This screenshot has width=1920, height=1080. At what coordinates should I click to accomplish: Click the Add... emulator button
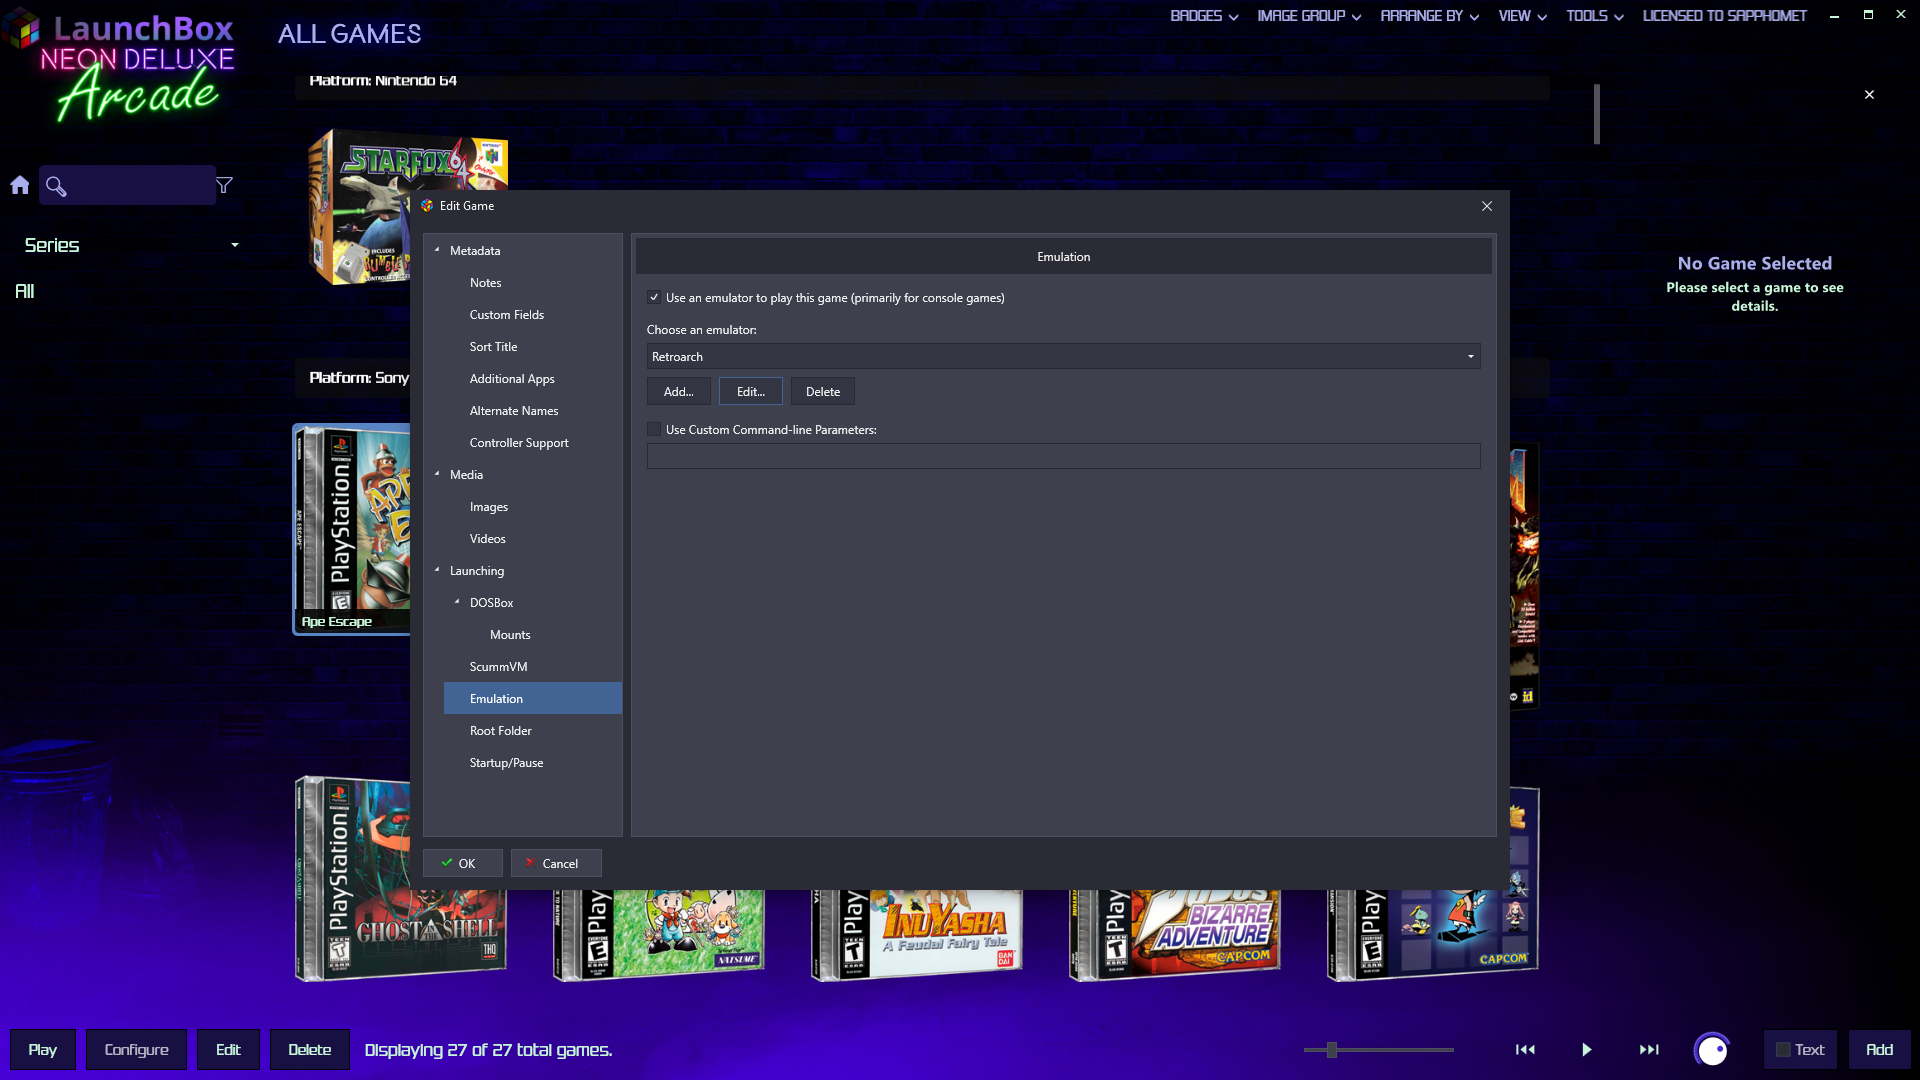678,391
